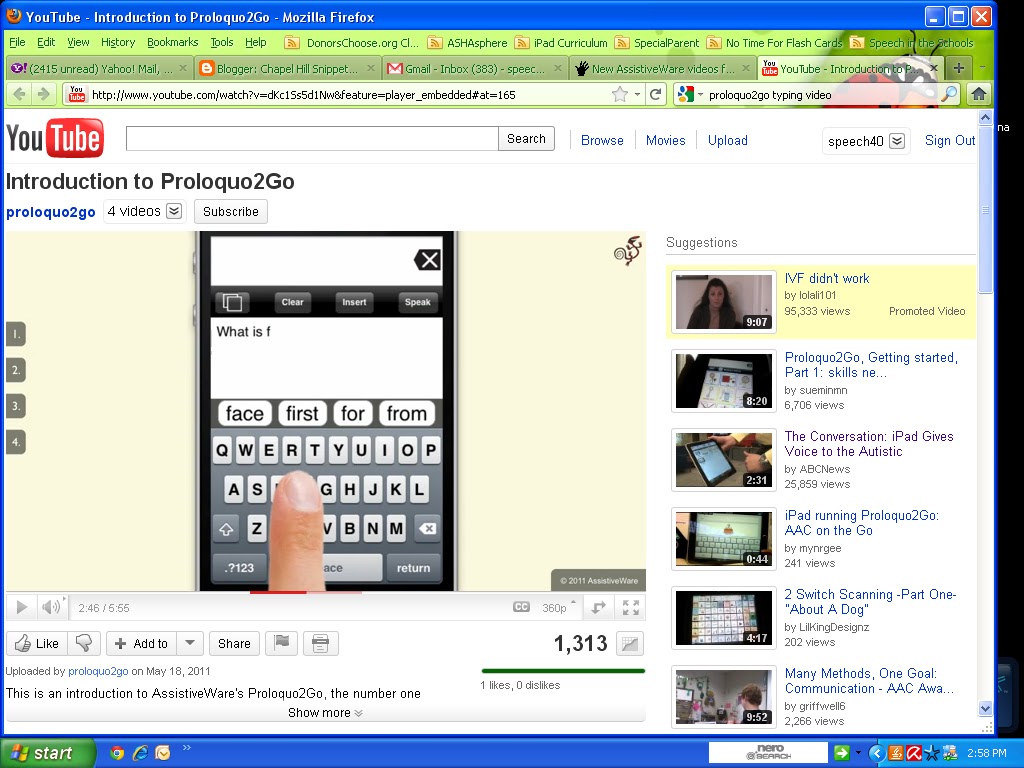Image resolution: width=1024 pixels, height=768 pixels.
Task: Click the dislike thumbs-down button
Action: tap(84, 643)
